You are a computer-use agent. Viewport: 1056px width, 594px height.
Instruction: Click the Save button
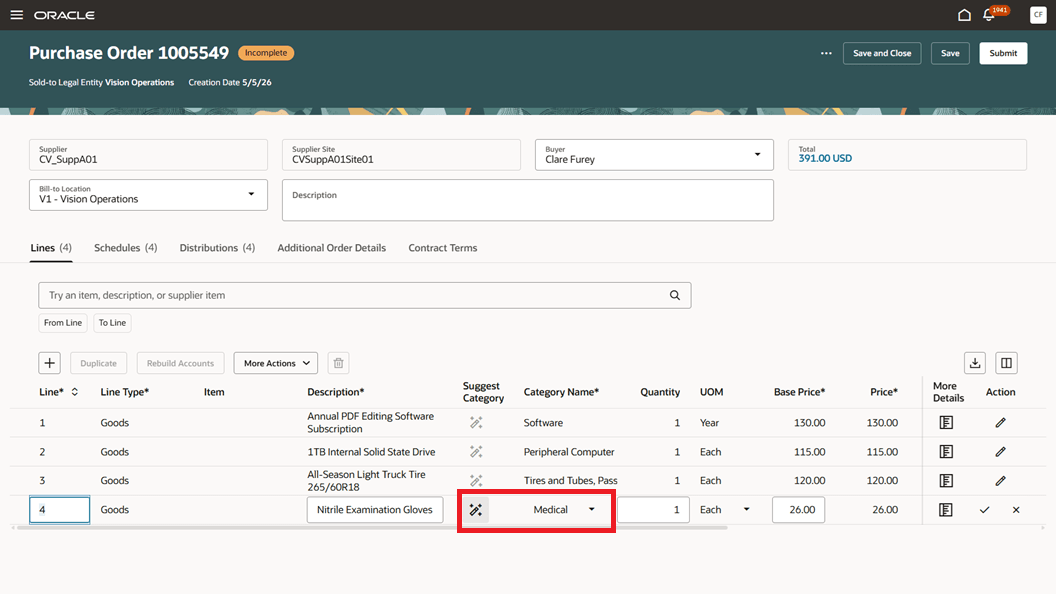tap(950, 53)
